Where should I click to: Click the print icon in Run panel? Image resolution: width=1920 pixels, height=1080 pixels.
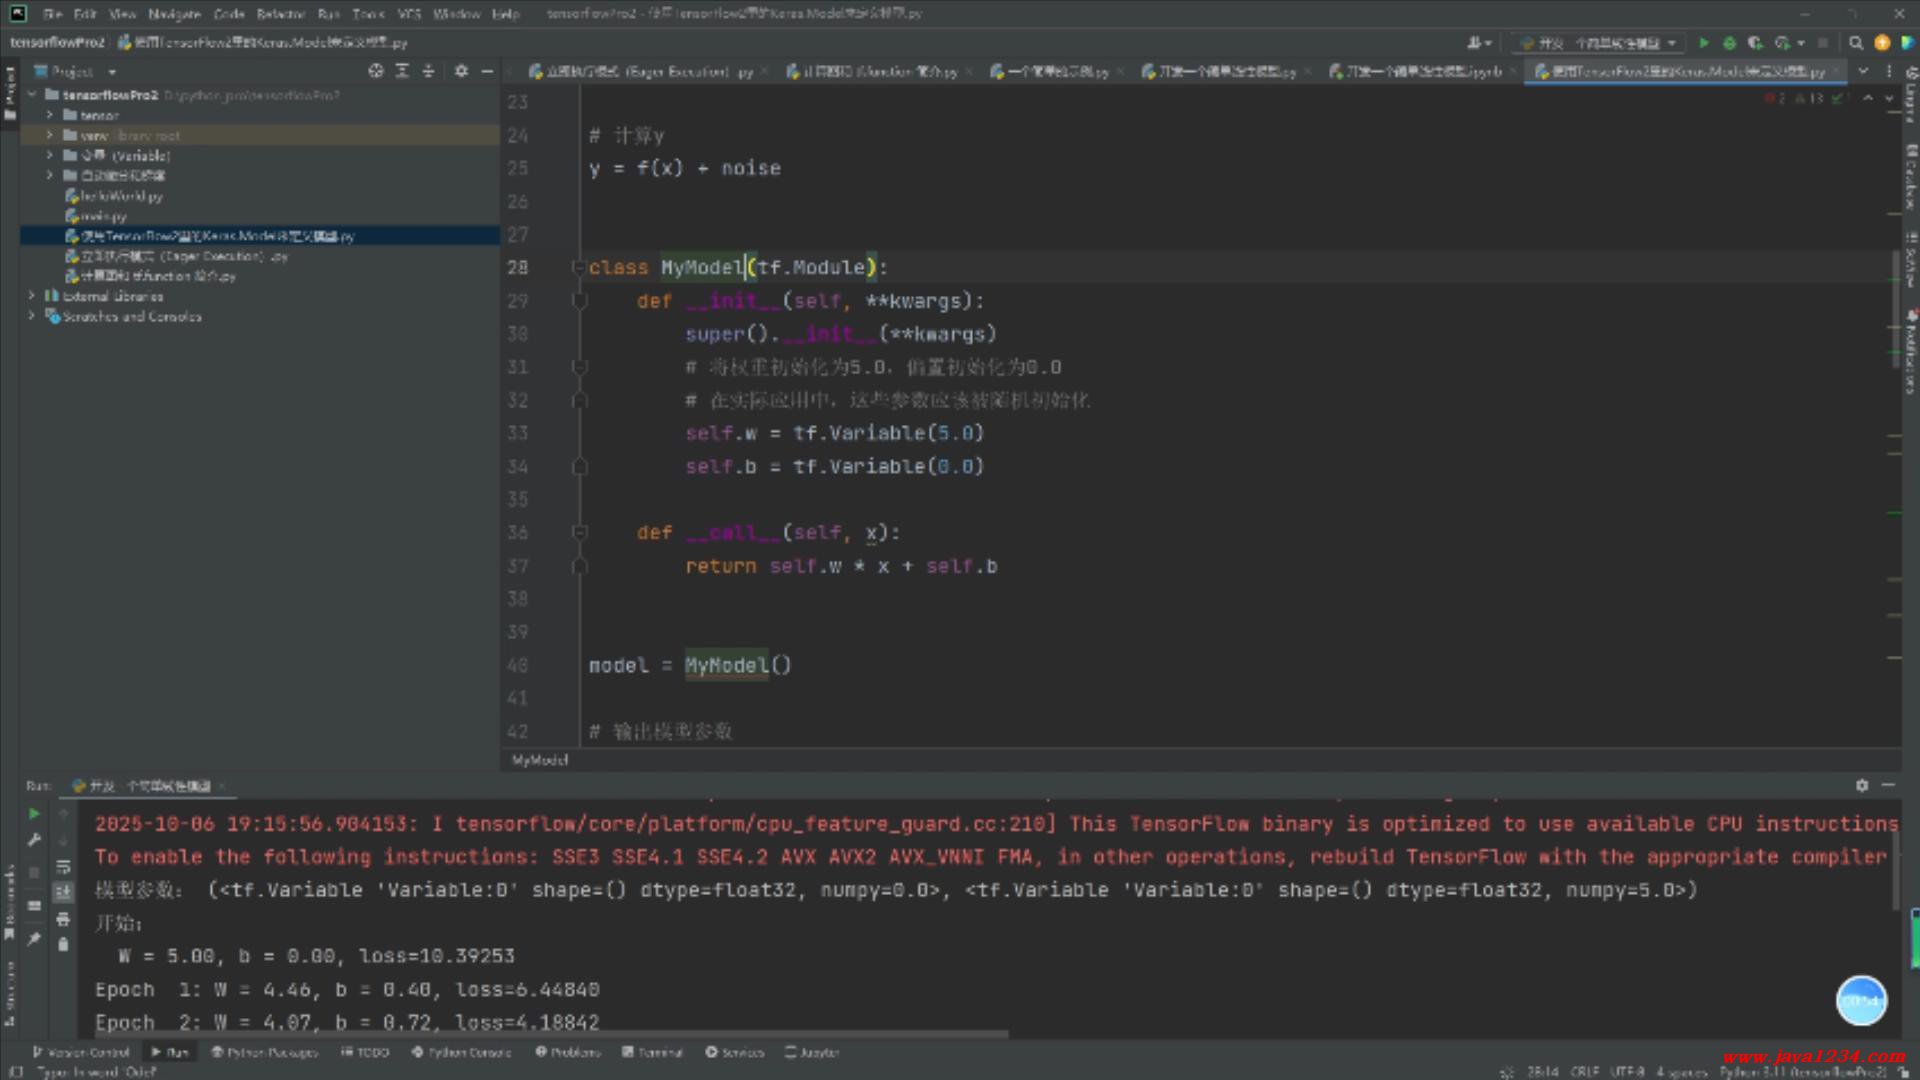pos(63,919)
